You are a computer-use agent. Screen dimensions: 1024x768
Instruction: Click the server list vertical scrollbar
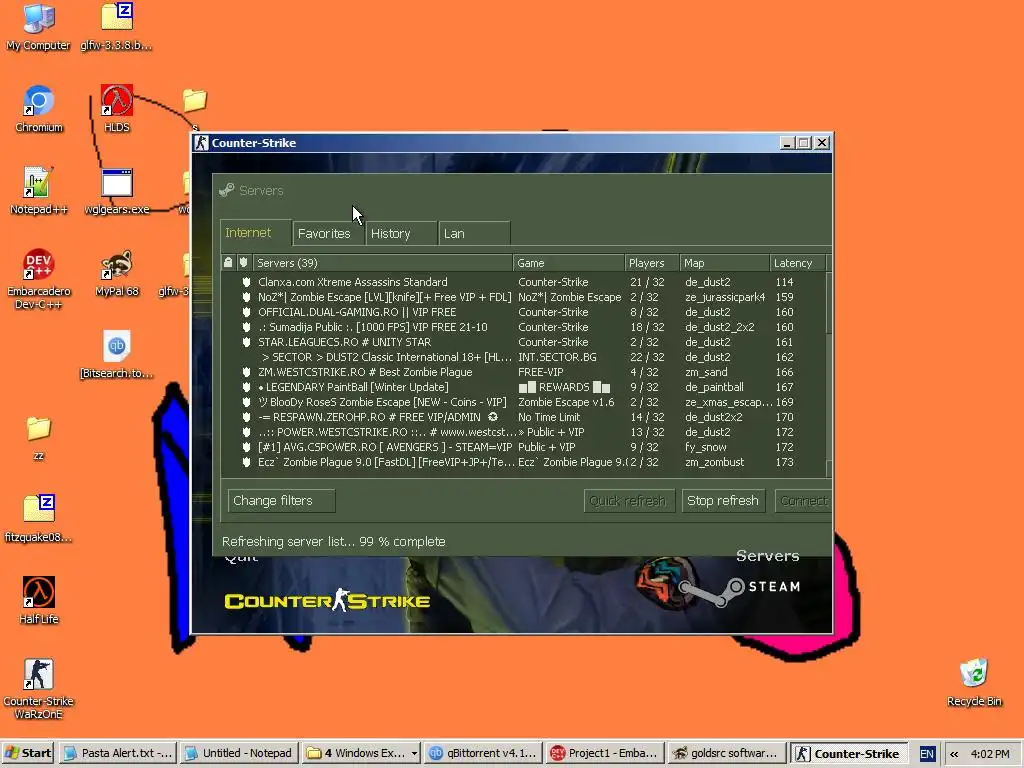click(829, 375)
